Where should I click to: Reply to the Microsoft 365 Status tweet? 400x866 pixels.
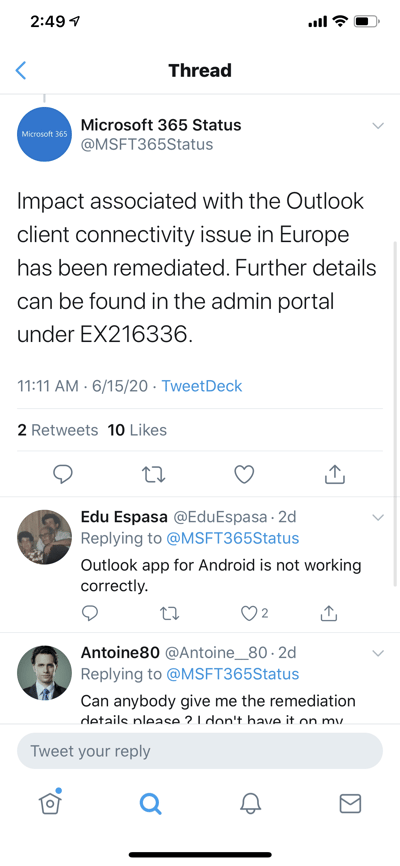pos(63,474)
